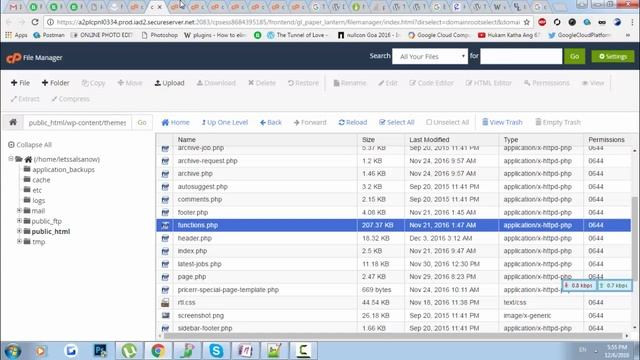Click the stylesheet icon beside rtl.css
Screen dimensions: 640x360
(165, 302)
